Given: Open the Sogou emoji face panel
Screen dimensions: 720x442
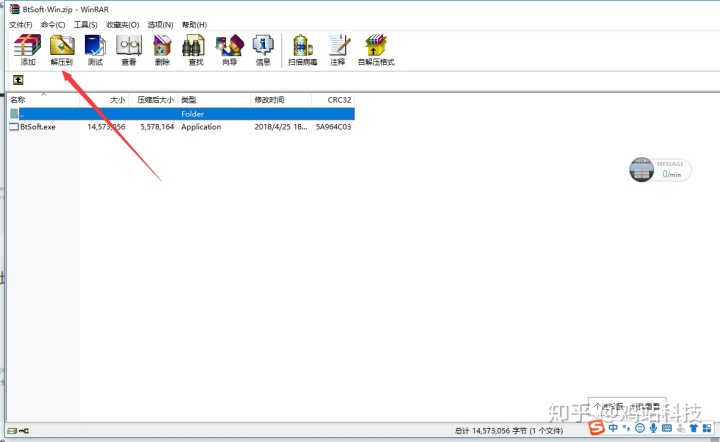Looking at the screenshot, I should click(x=640, y=428).
